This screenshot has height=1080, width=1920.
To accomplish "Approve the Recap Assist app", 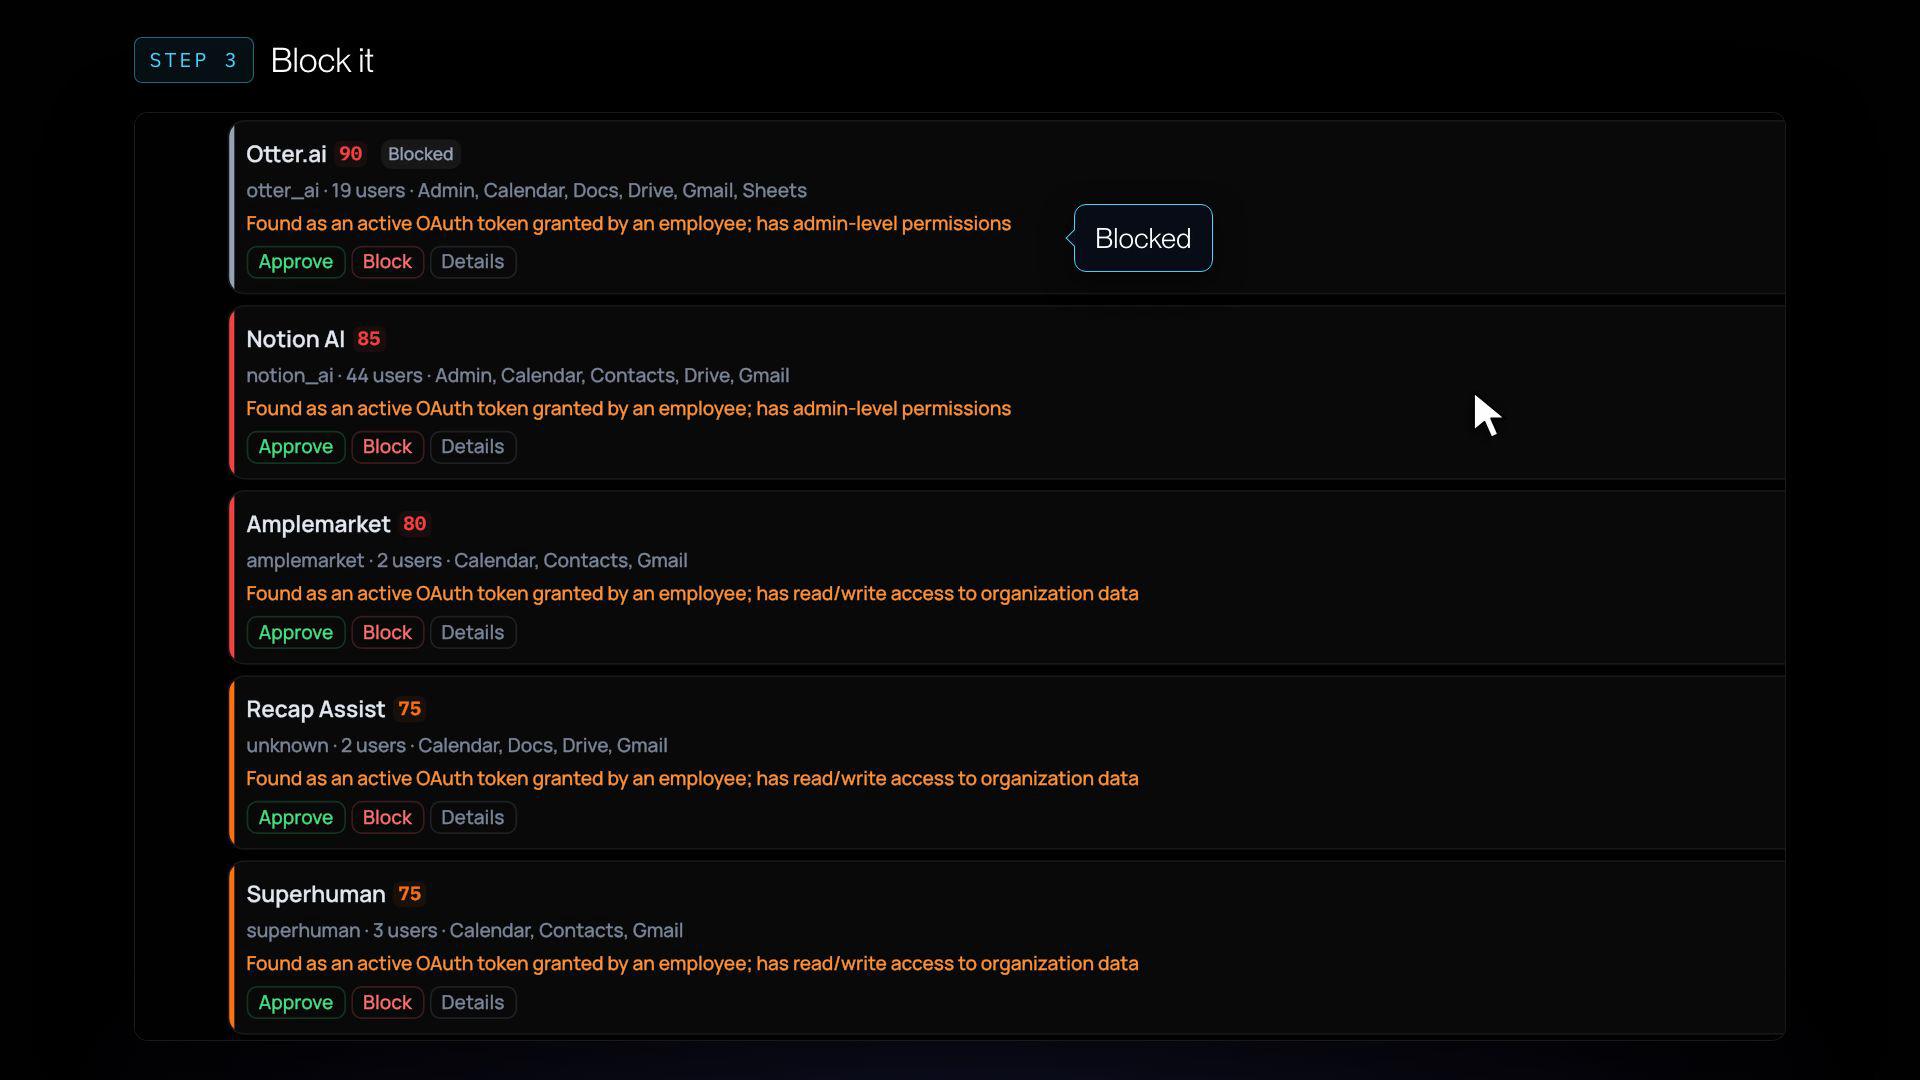I will point(295,817).
